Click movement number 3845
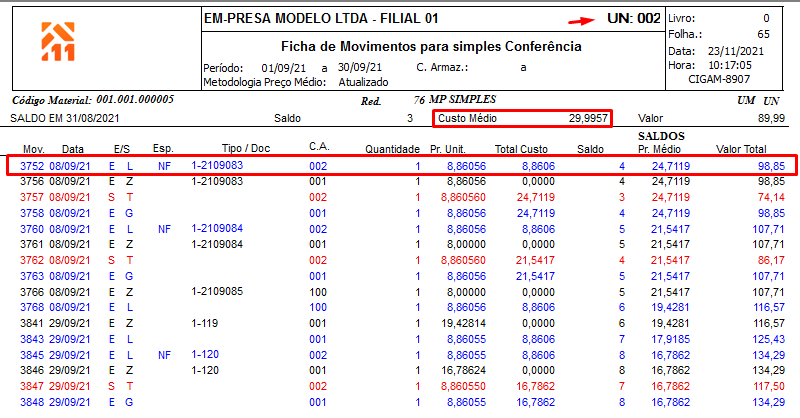This screenshot has width=800, height=418. pos(32,355)
